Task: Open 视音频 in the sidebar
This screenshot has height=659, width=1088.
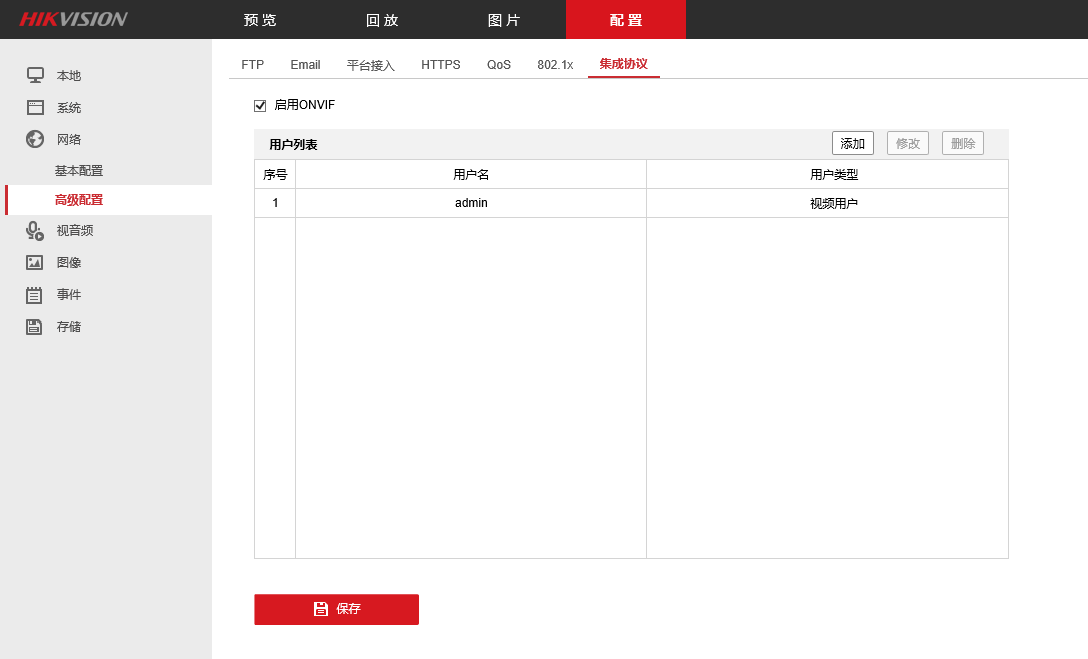Action: coord(75,230)
